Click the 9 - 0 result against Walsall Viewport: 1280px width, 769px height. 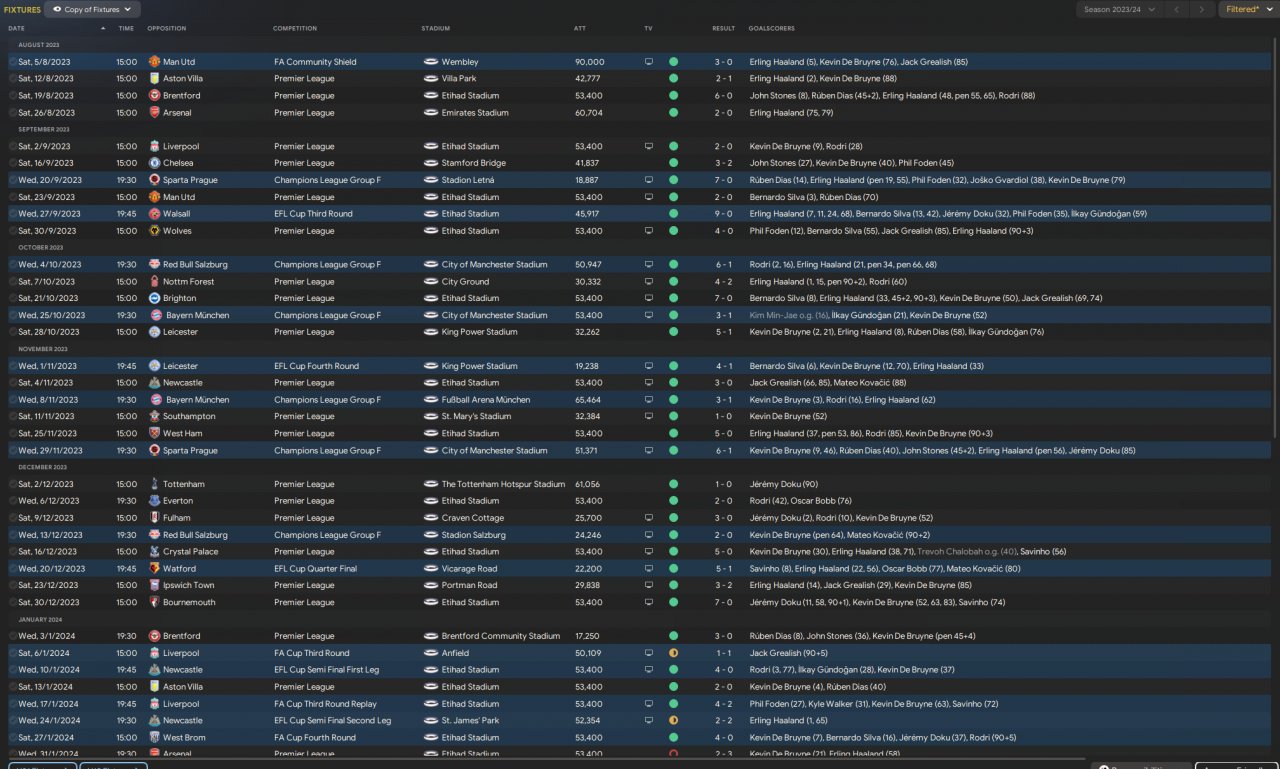[x=724, y=214]
